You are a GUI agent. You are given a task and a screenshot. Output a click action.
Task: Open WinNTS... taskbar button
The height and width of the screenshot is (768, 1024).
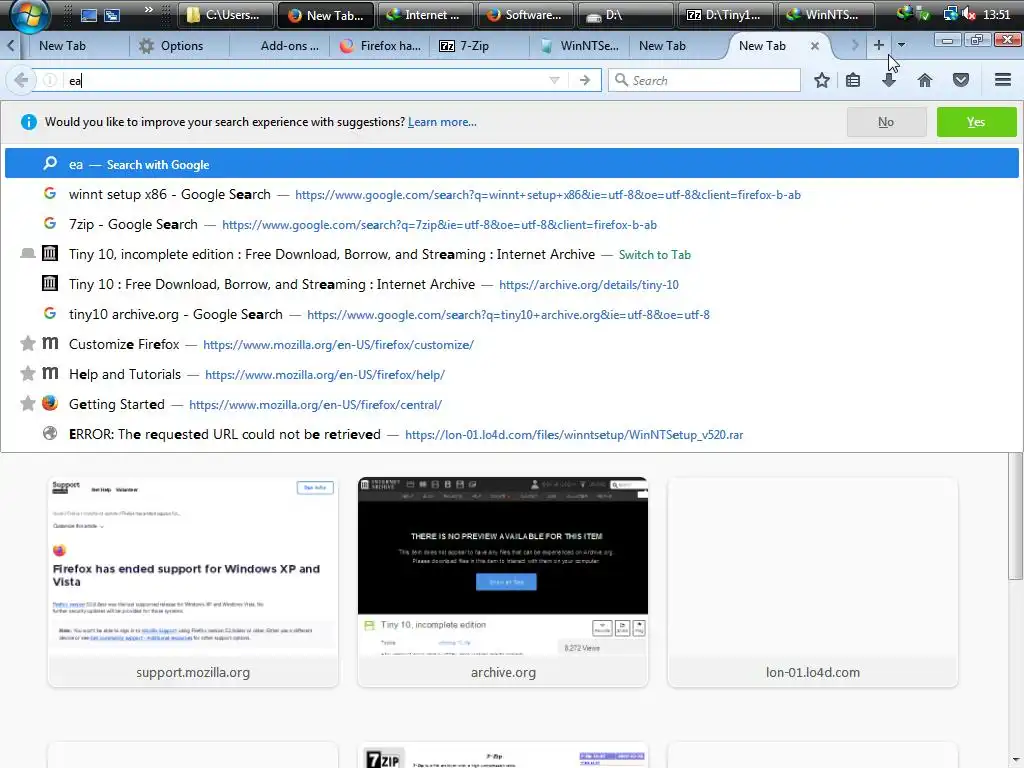[825, 15]
